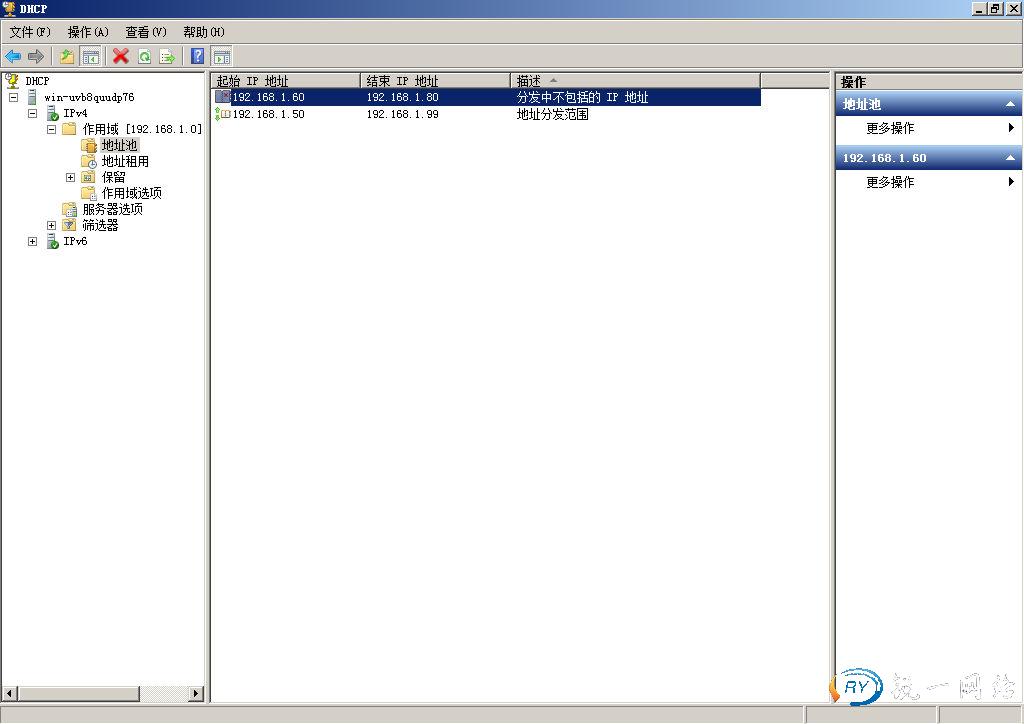Select 地址租用 in the tree
Image resolution: width=1024 pixels, height=724 pixels.
point(125,161)
